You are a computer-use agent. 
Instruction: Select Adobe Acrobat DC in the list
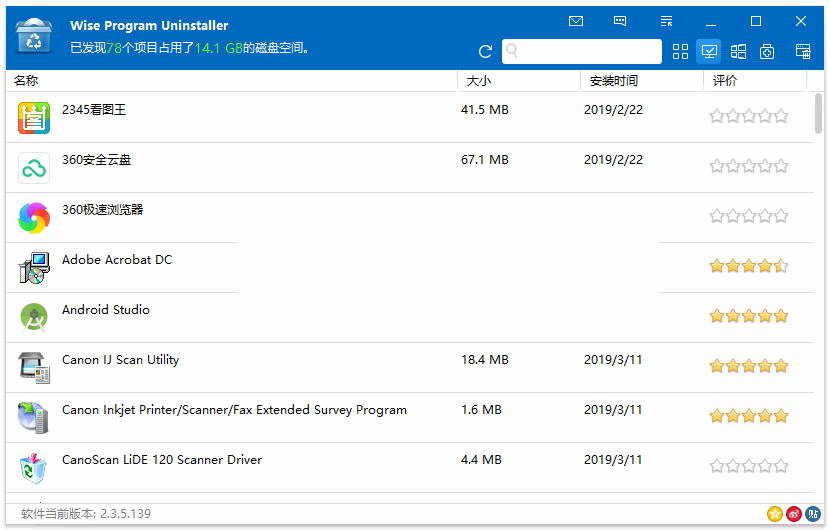tap(117, 260)
